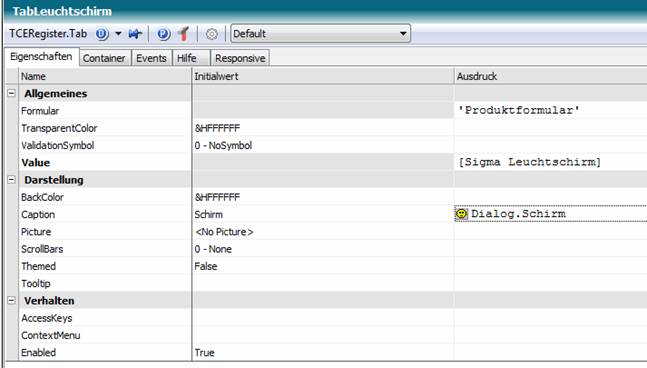Collapse the Verhalten section

click(x=12, y=300)
